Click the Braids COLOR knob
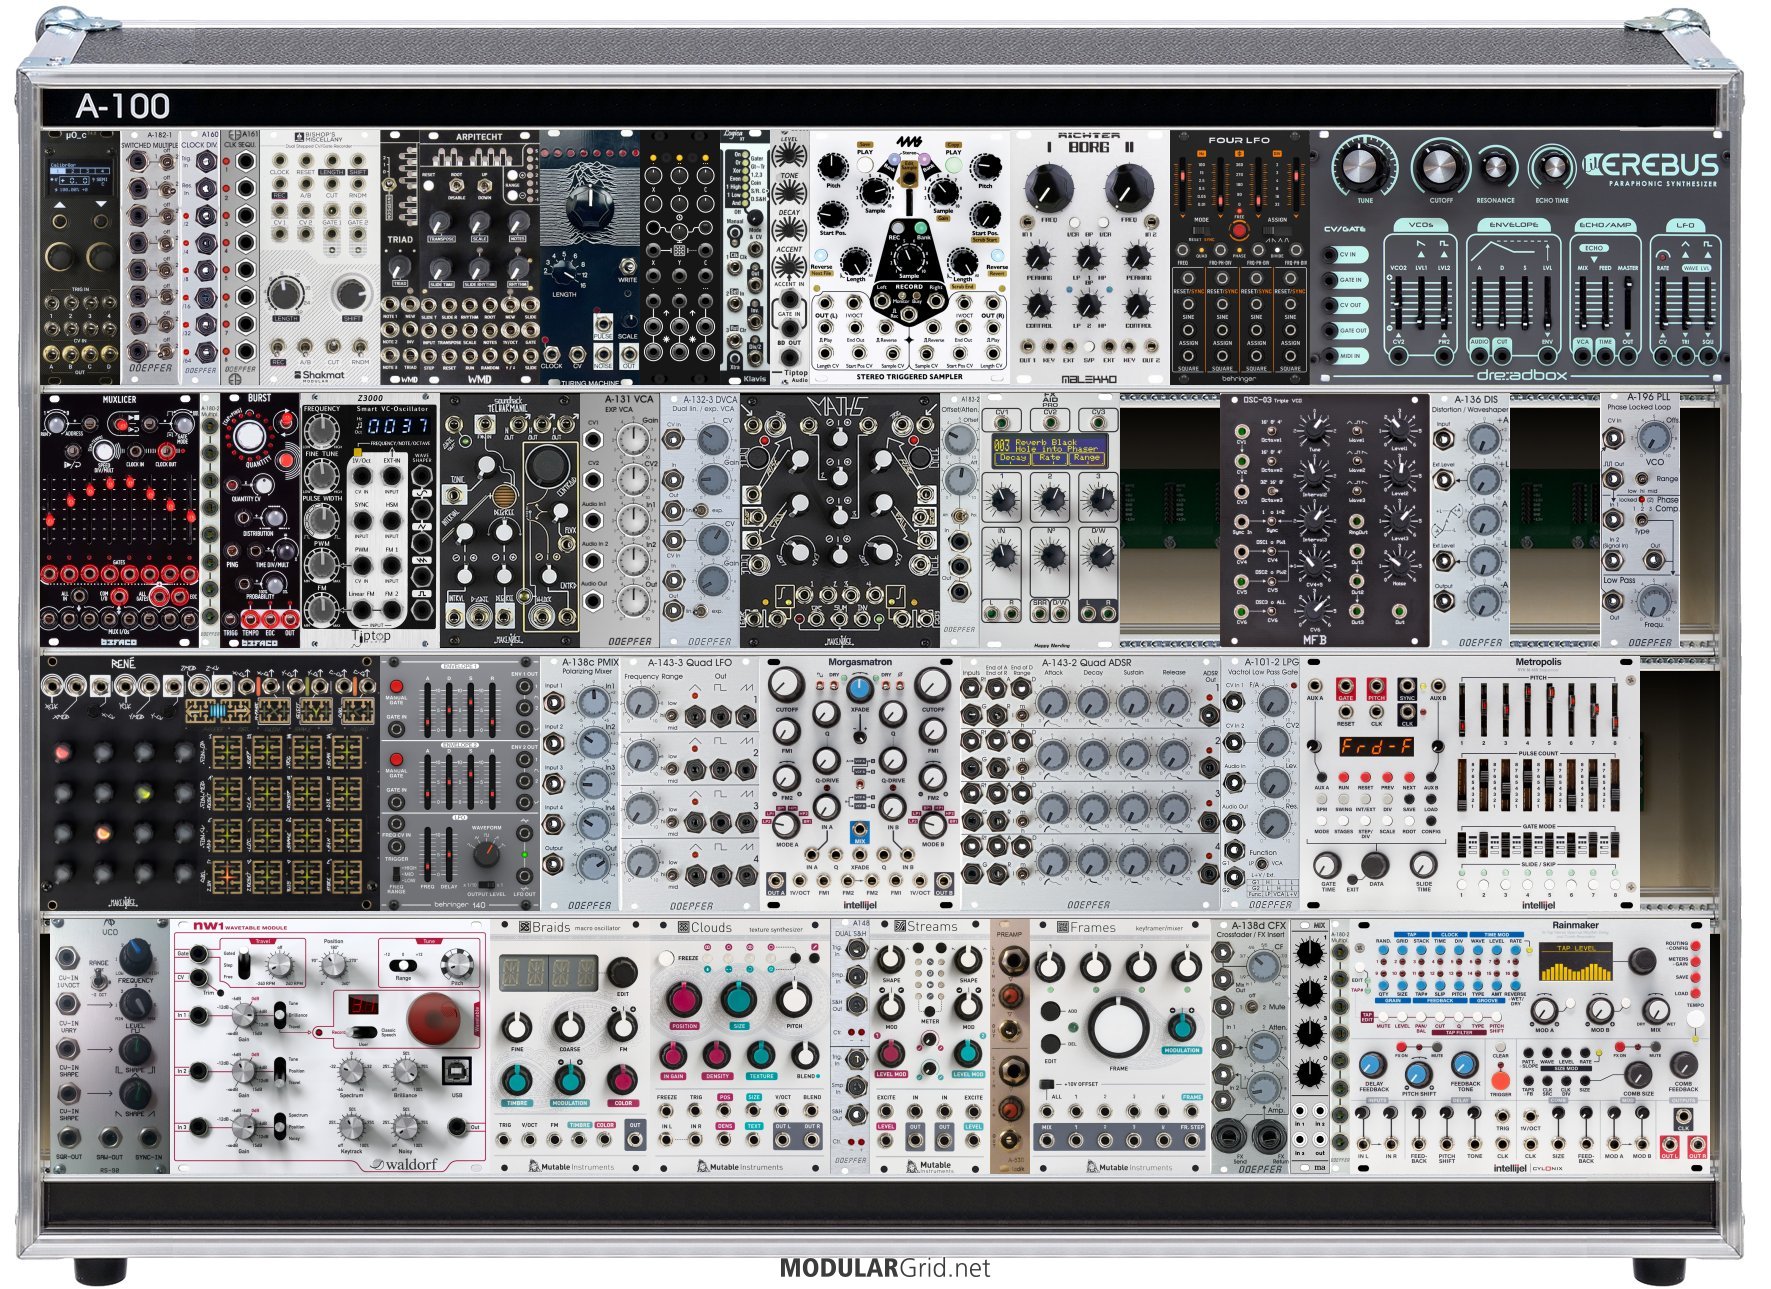Viewport: 1771px width, 1289px height. [622, 1079]
